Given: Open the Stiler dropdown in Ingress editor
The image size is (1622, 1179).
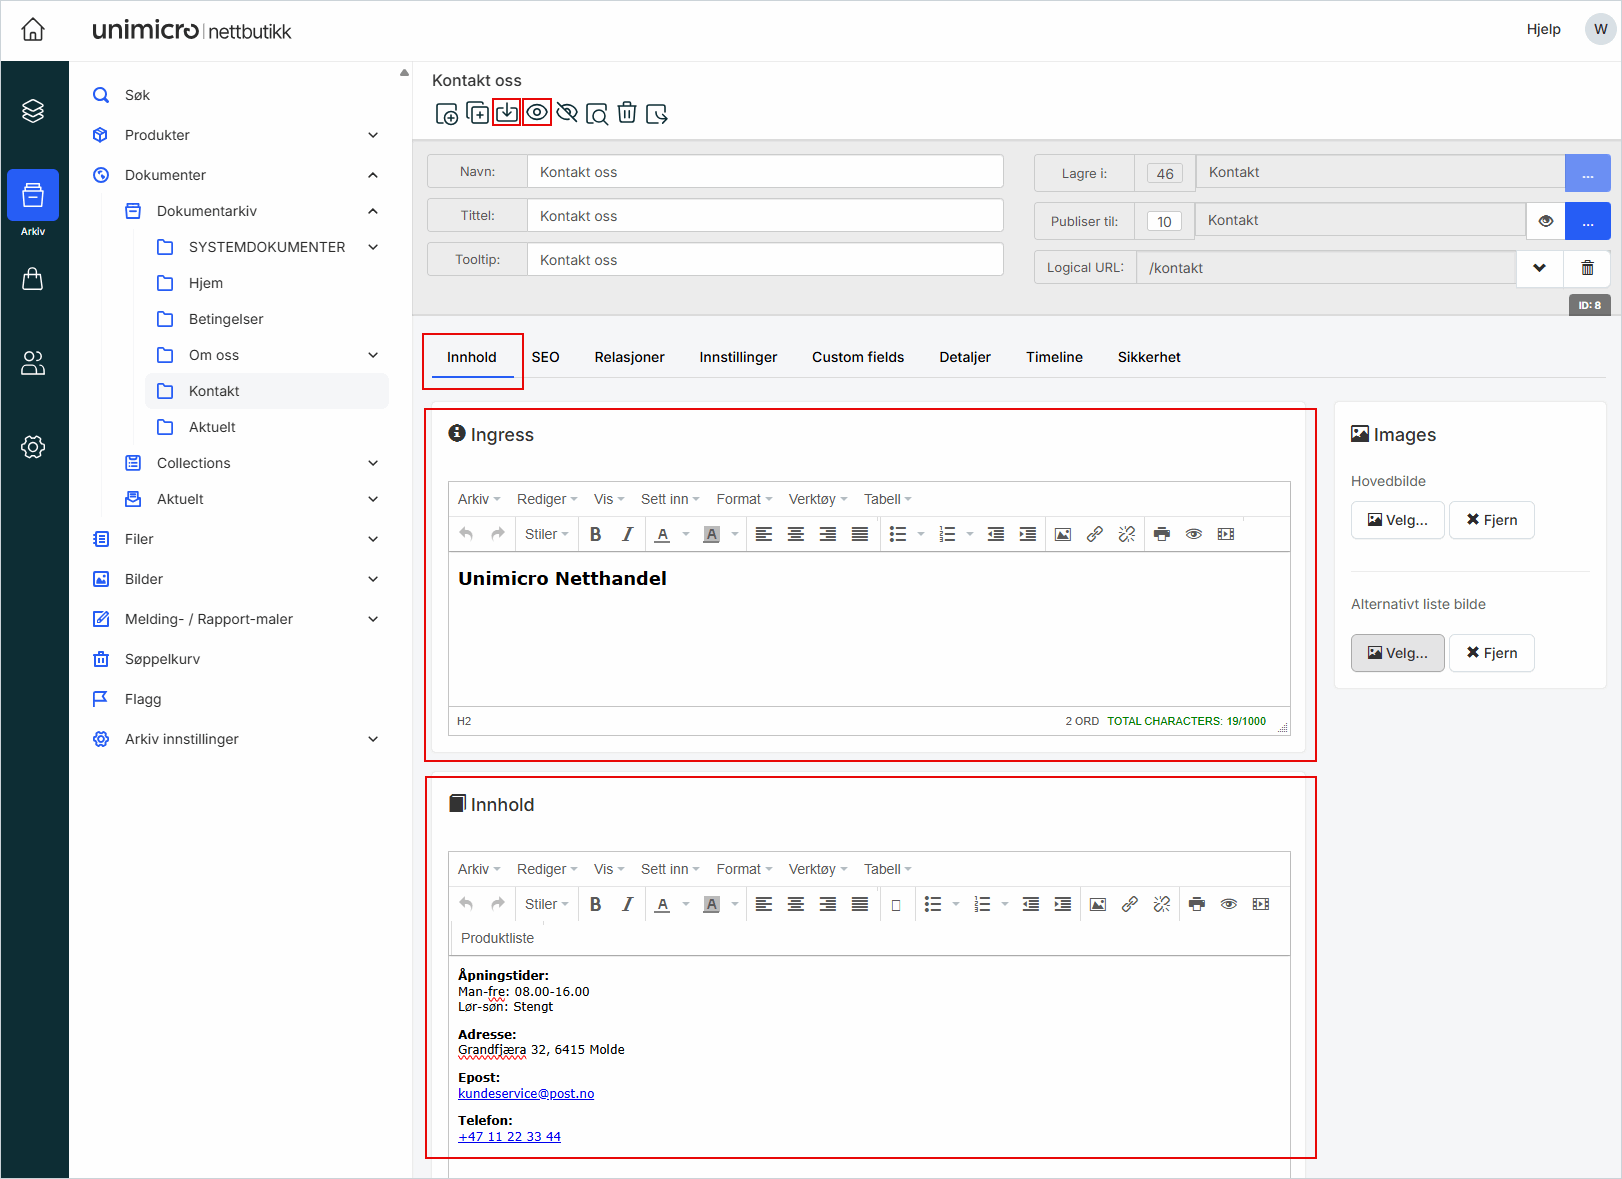Looking at the screenshot, I should point(546,534).
